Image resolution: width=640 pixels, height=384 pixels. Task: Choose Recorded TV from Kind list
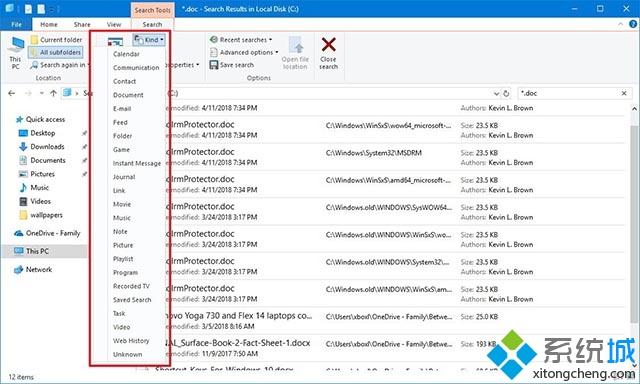tap(131, 286)
